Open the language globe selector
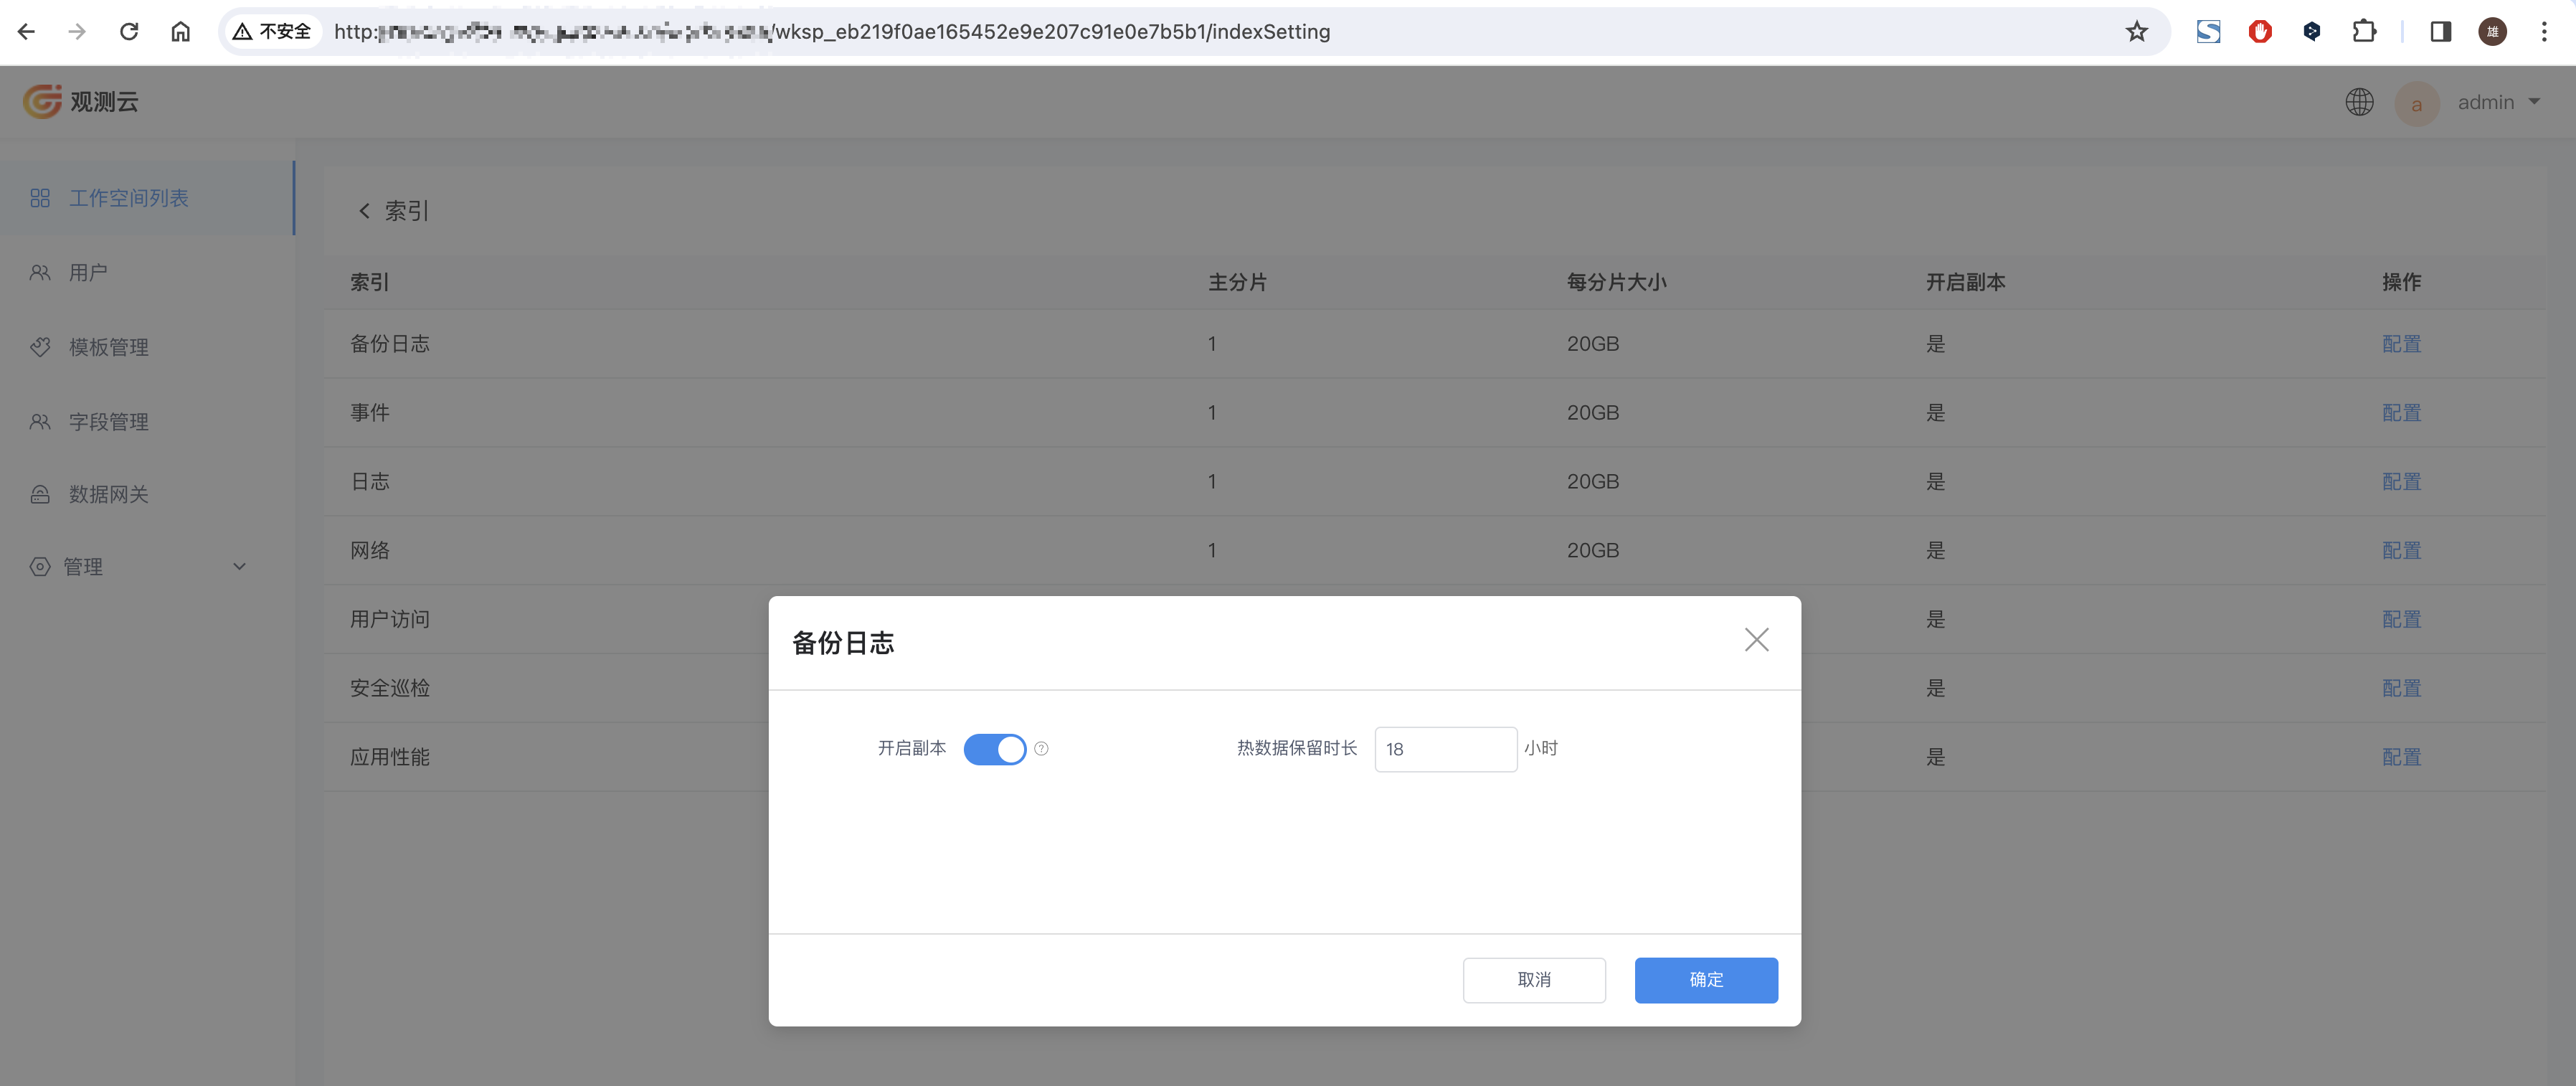Viewport: 2576px width, 1086px height. [2359, 102]
